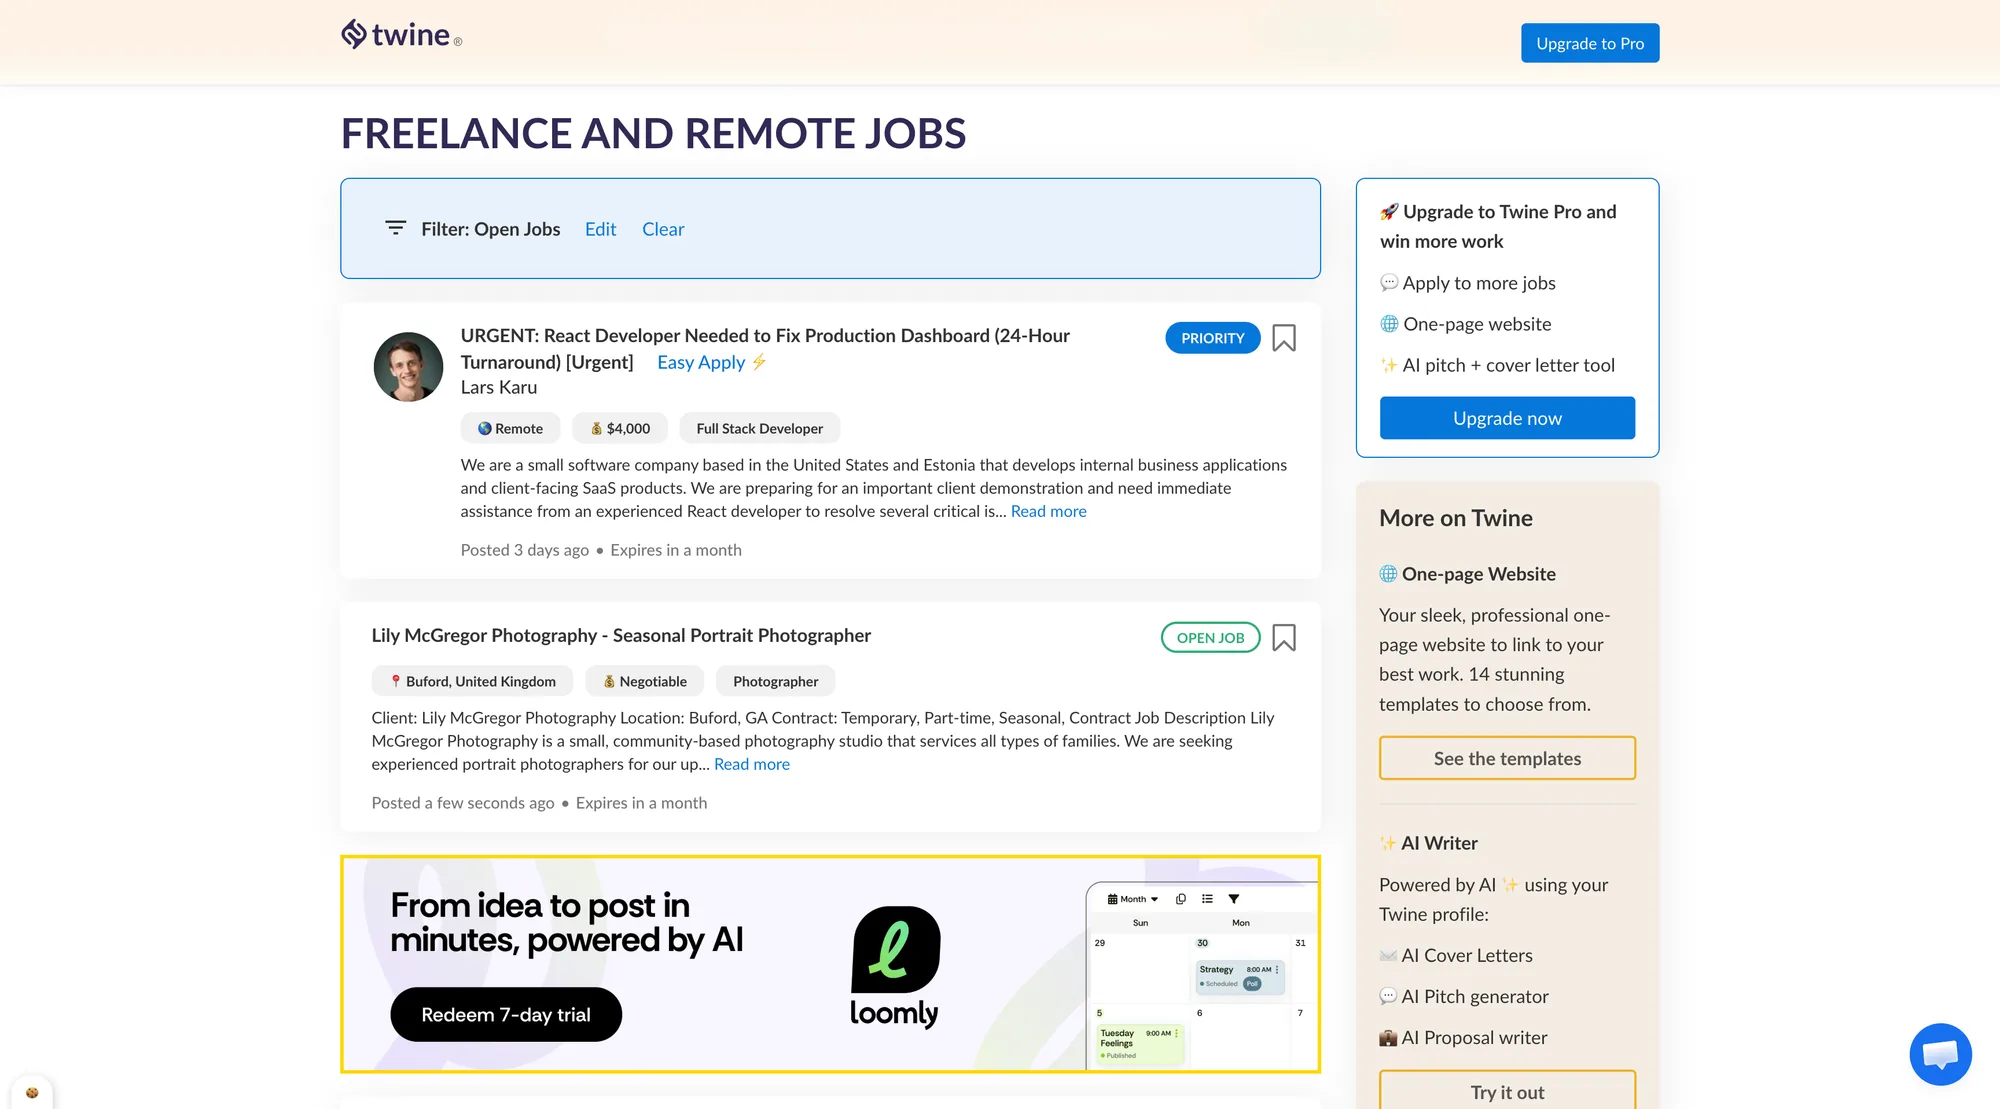Clear the Open Jobs filter
2000x1109 pixels.
[x=663, y=229]
